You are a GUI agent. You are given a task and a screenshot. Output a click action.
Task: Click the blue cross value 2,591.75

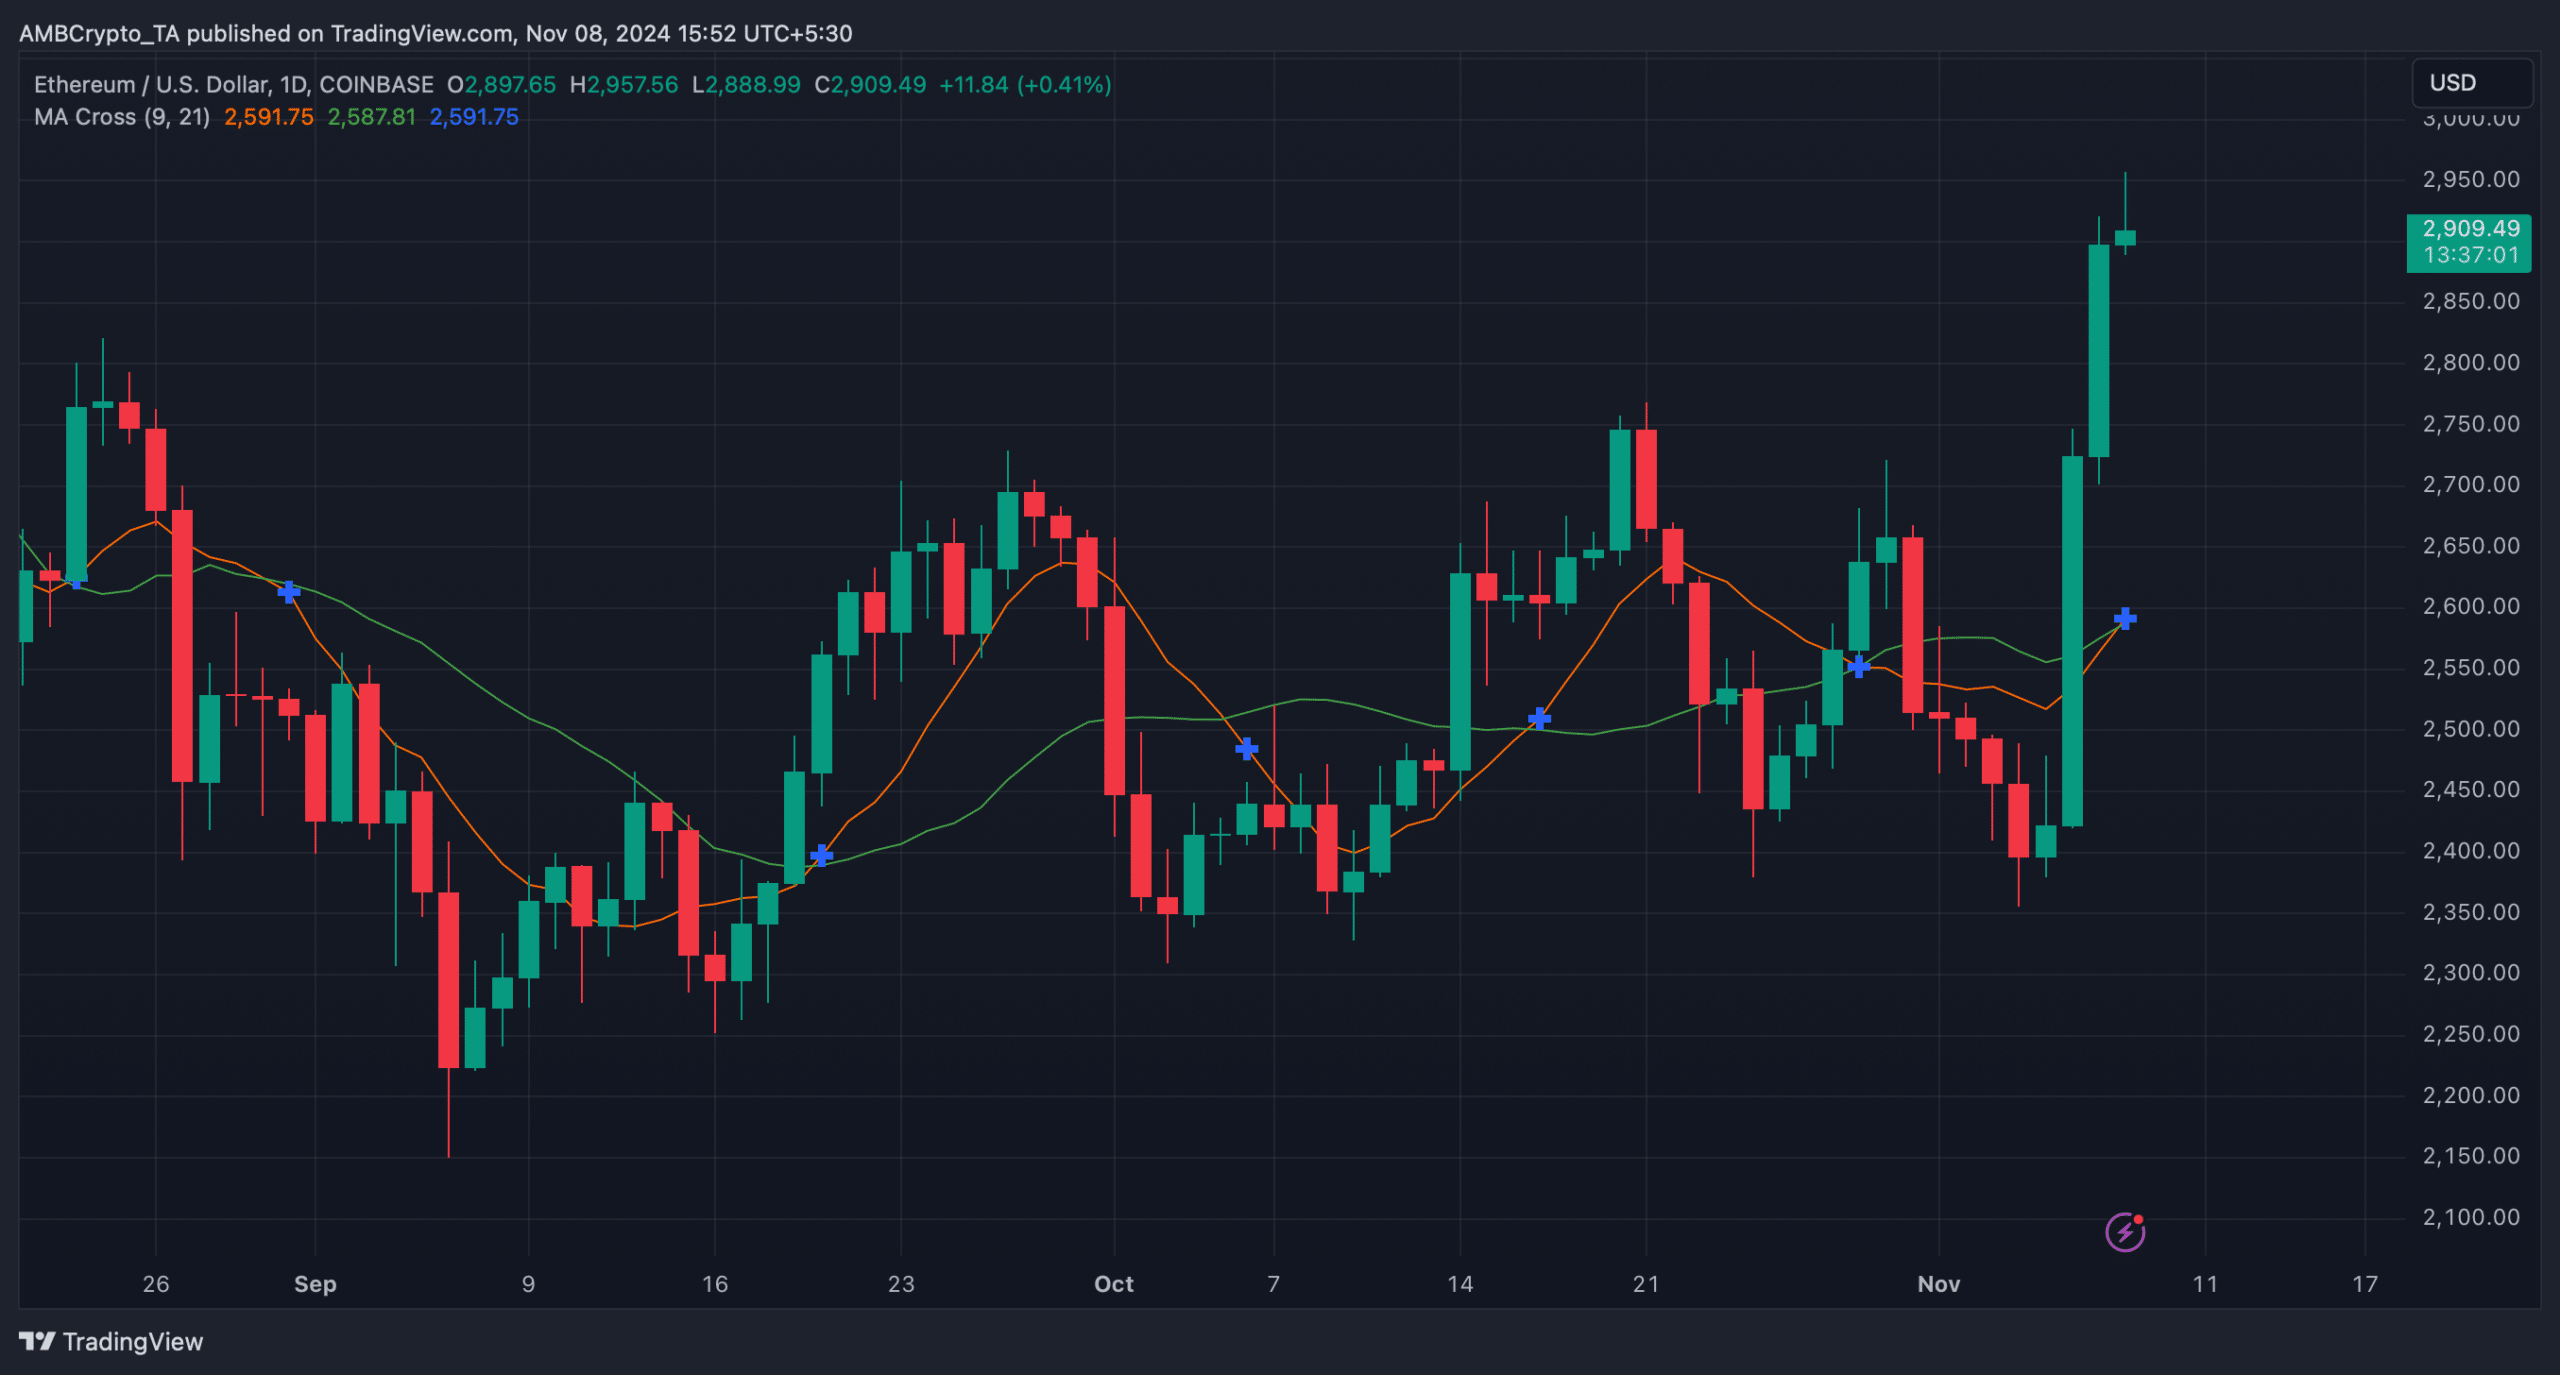point(474,117)
